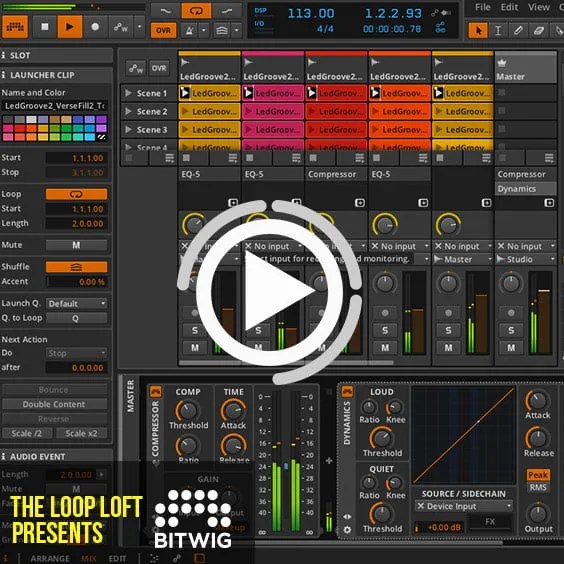The height and width of the screenshot is (564, 564).
Task: Toggle the clip Mute M button
Action: (x=76, y=245)
